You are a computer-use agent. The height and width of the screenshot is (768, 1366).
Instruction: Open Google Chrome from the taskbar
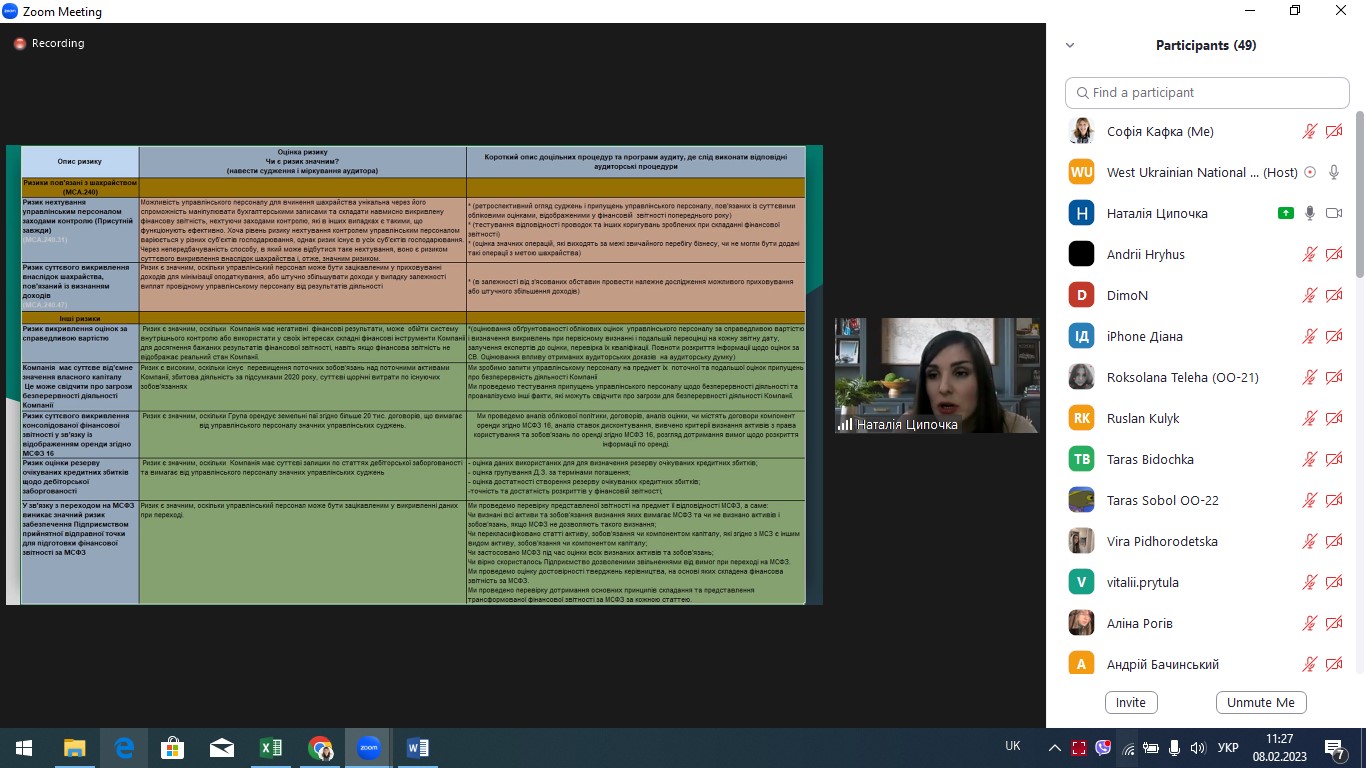[x=320, y=748]
